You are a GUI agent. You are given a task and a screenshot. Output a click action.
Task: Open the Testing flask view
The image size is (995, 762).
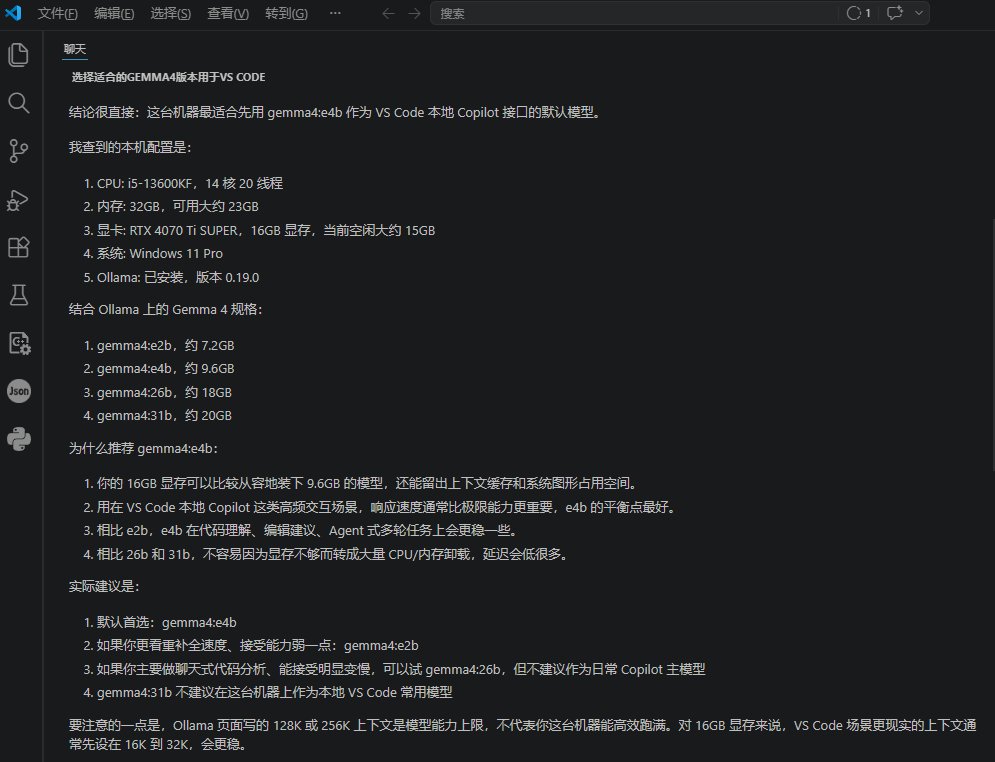tap(18, 295)
